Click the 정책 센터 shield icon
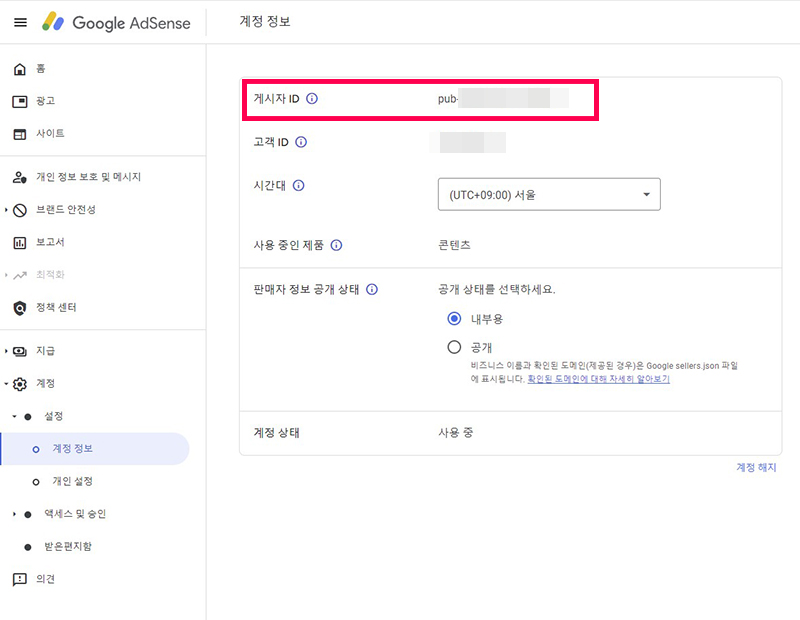The width and height of the screenshot is (800, 620). pos(19,308)
